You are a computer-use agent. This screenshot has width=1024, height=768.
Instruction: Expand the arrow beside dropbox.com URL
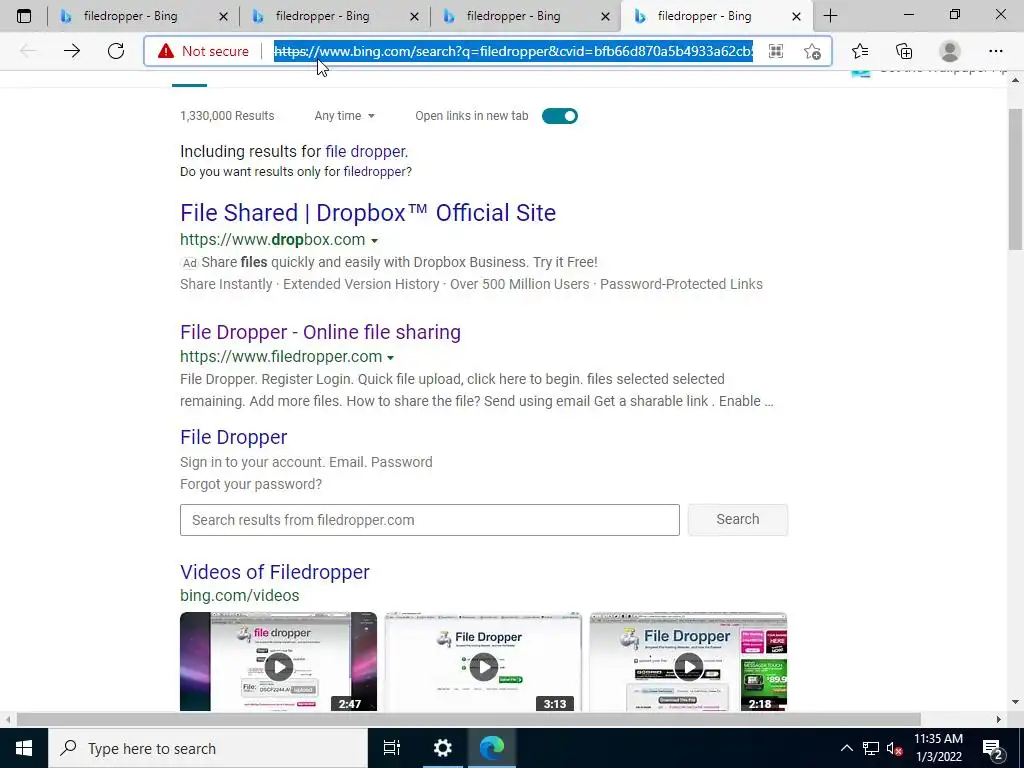click(374, 241)
